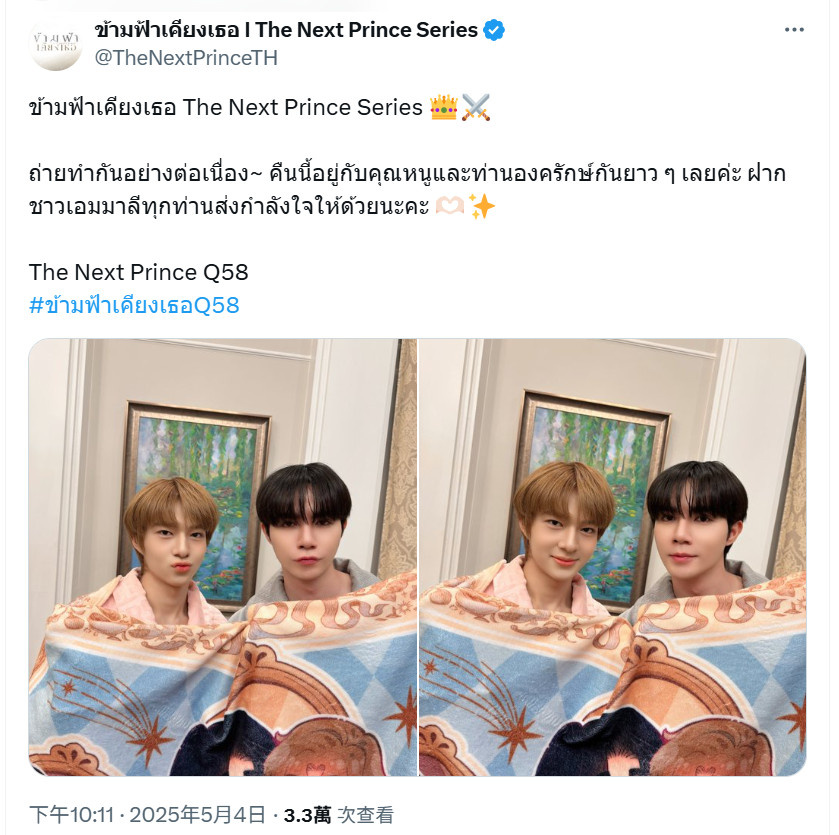Click the "The Next Prince Q58" text line

[139, 272]
